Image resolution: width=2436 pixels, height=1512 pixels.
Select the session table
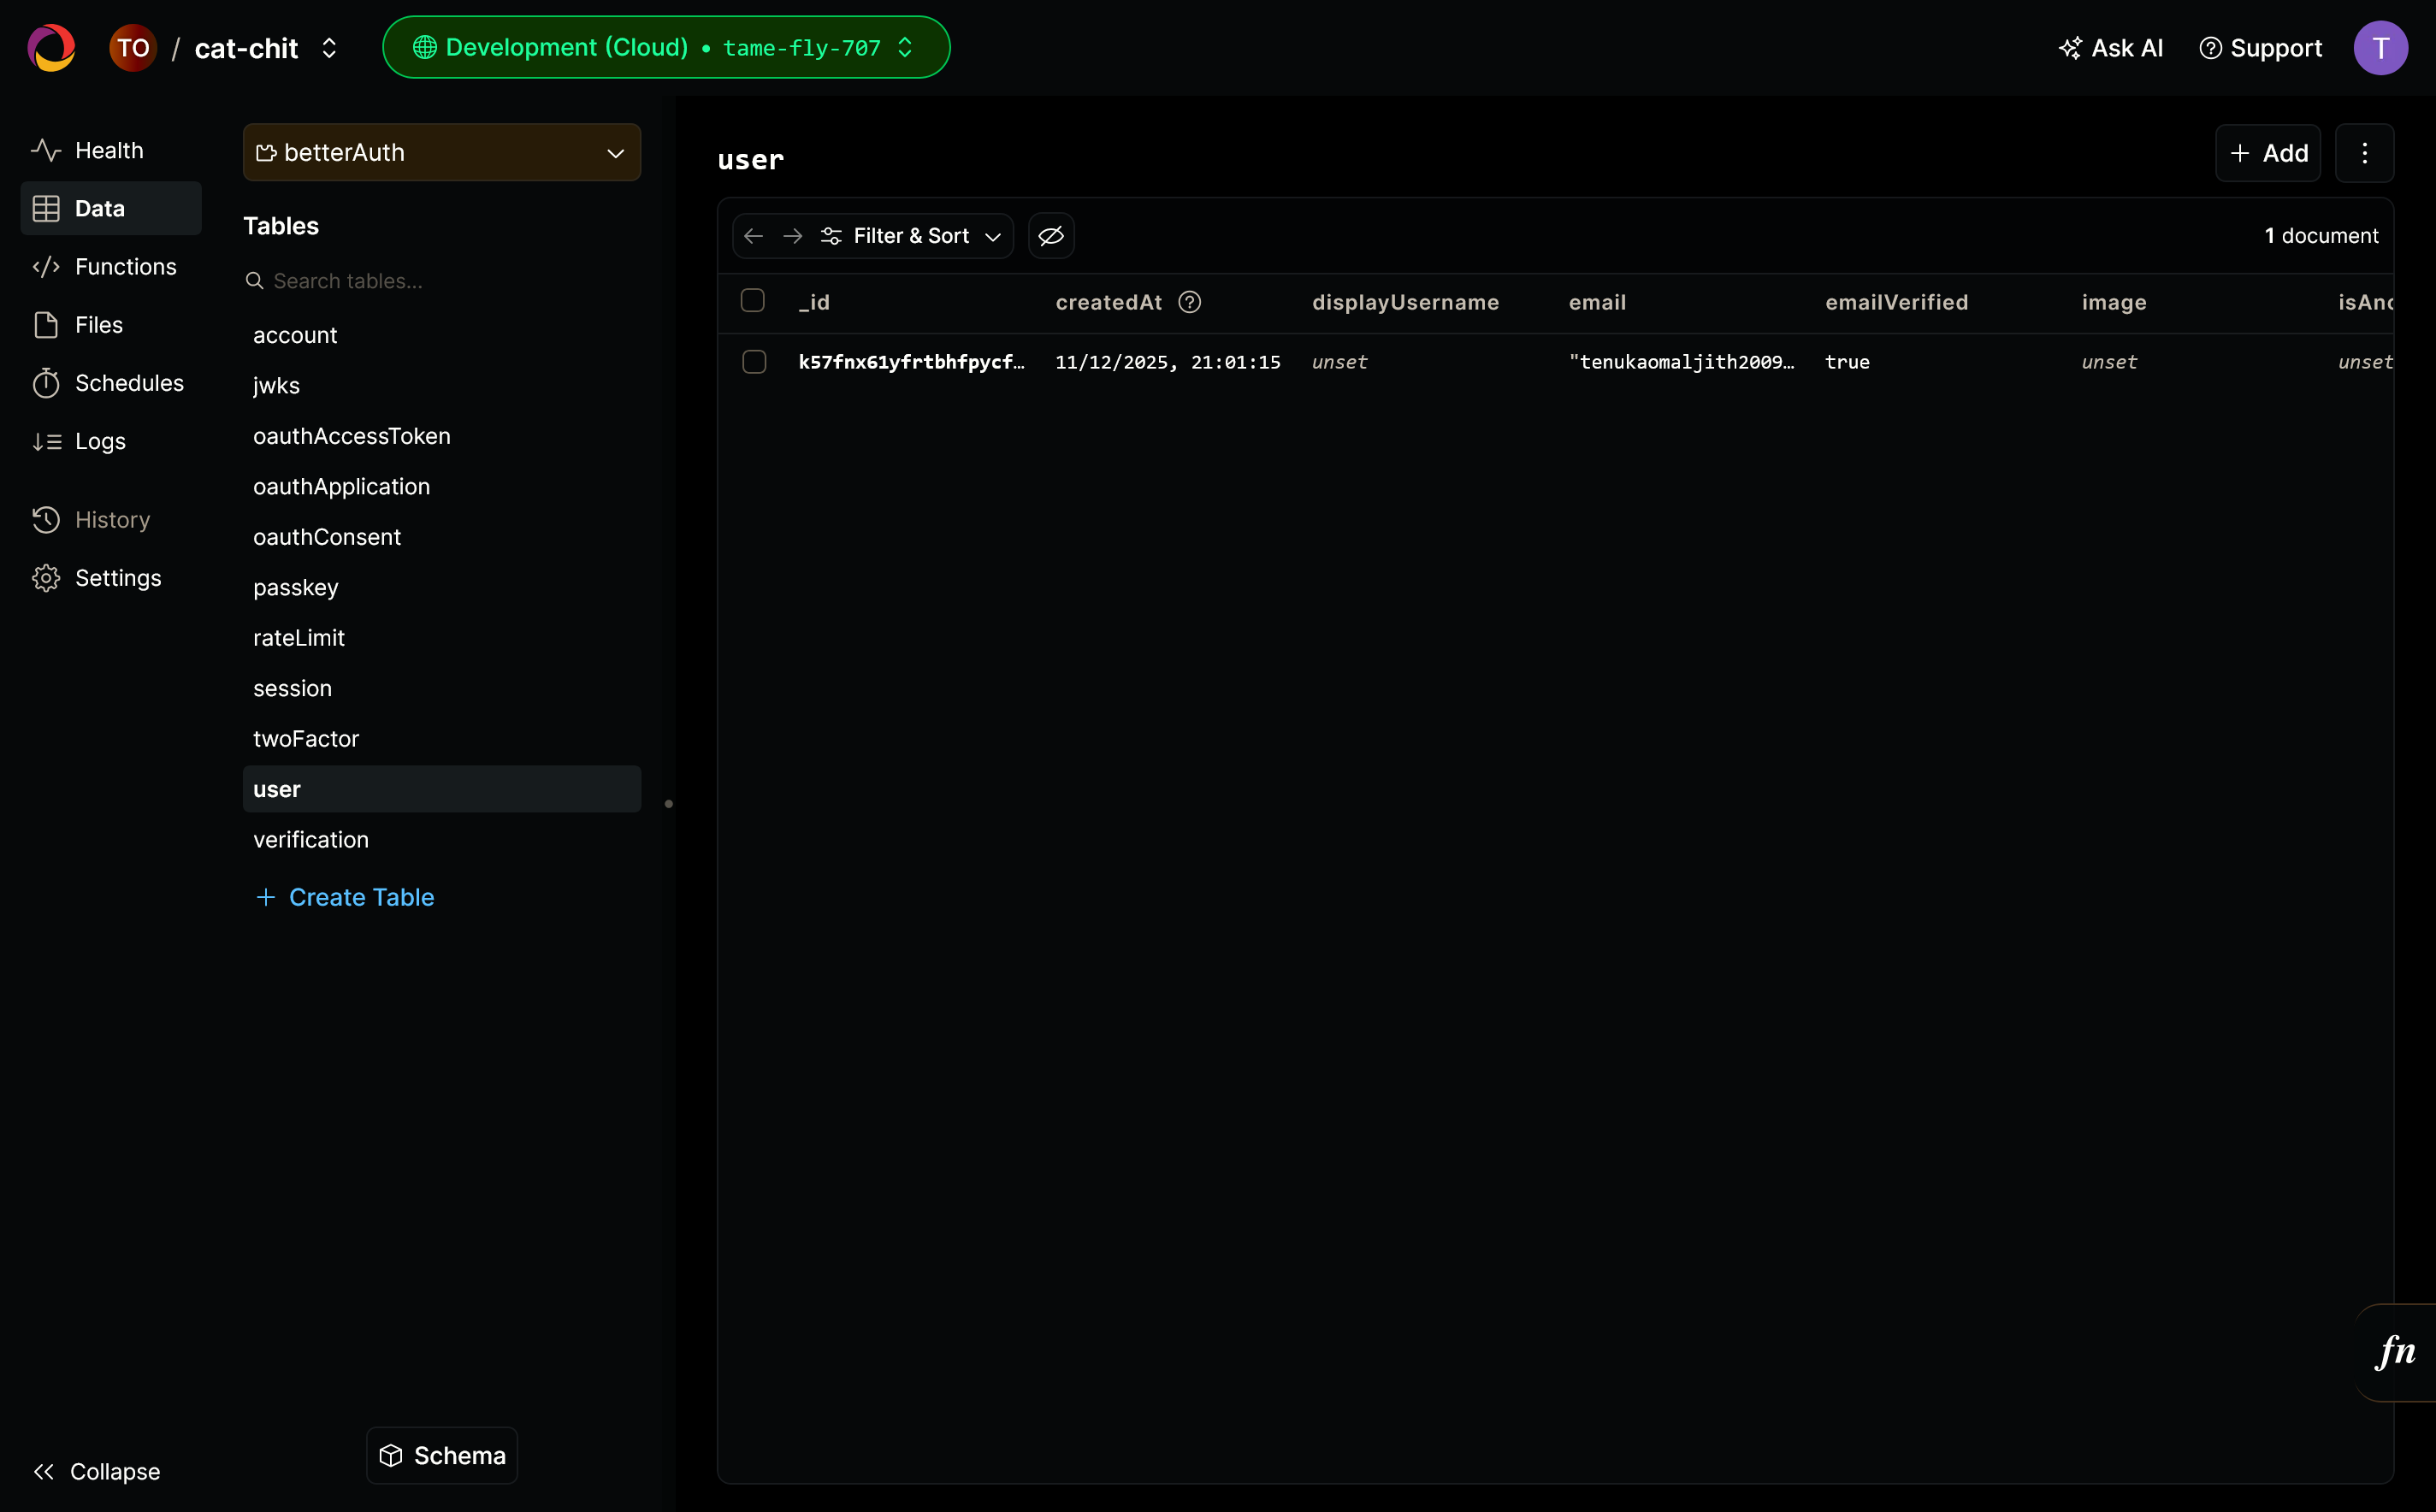tap(292, 688)
